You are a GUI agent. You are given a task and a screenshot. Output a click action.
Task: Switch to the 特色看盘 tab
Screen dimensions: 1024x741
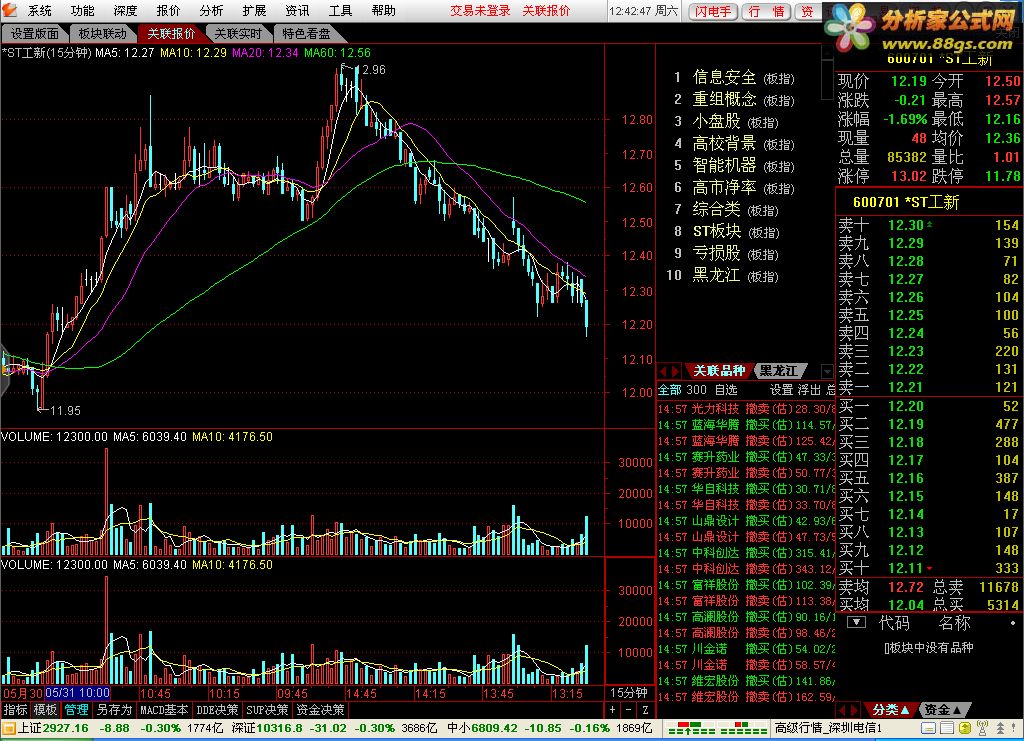tap(306, 33)
